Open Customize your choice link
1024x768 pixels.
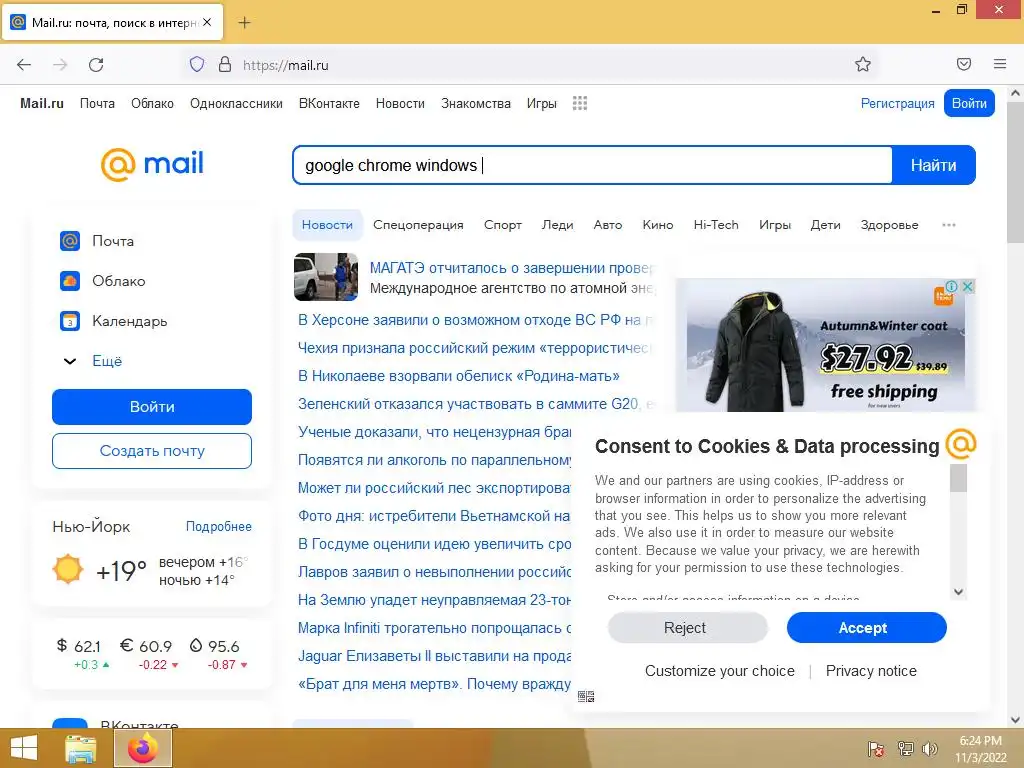tap(720, 671)
